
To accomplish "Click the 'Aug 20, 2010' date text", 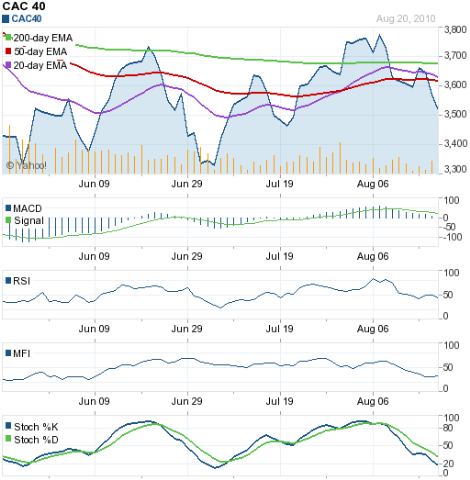I will click(406, 19).
